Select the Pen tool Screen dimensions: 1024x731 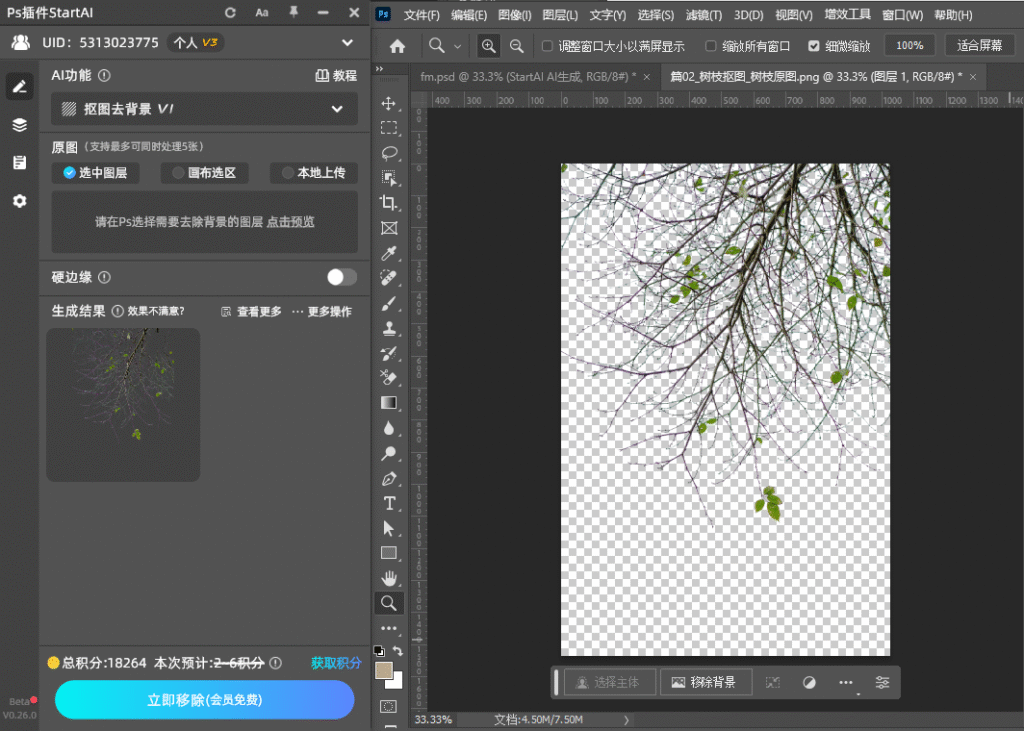[x=389, y=478]
